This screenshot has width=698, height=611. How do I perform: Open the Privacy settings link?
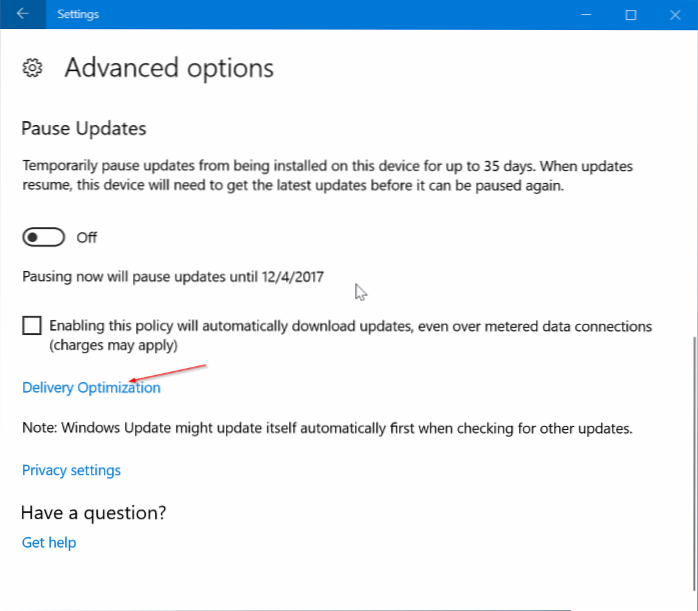pos(71,470)
